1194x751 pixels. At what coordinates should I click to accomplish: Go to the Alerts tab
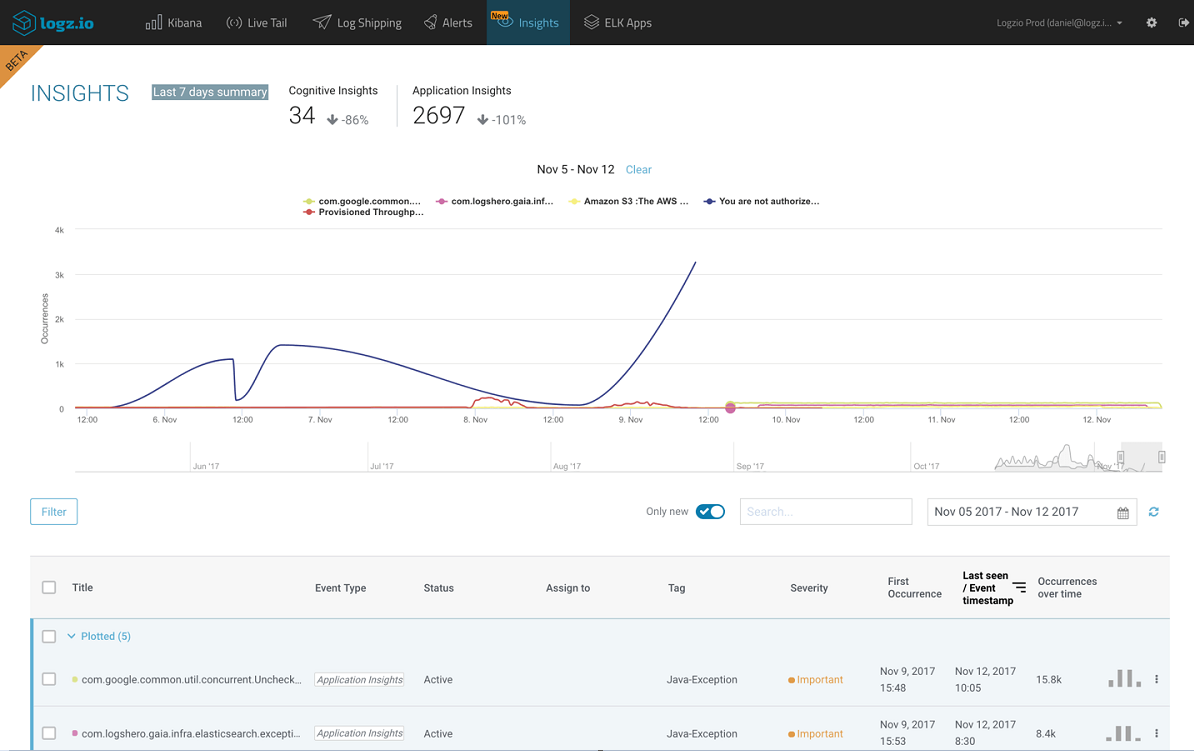[447, 22]
